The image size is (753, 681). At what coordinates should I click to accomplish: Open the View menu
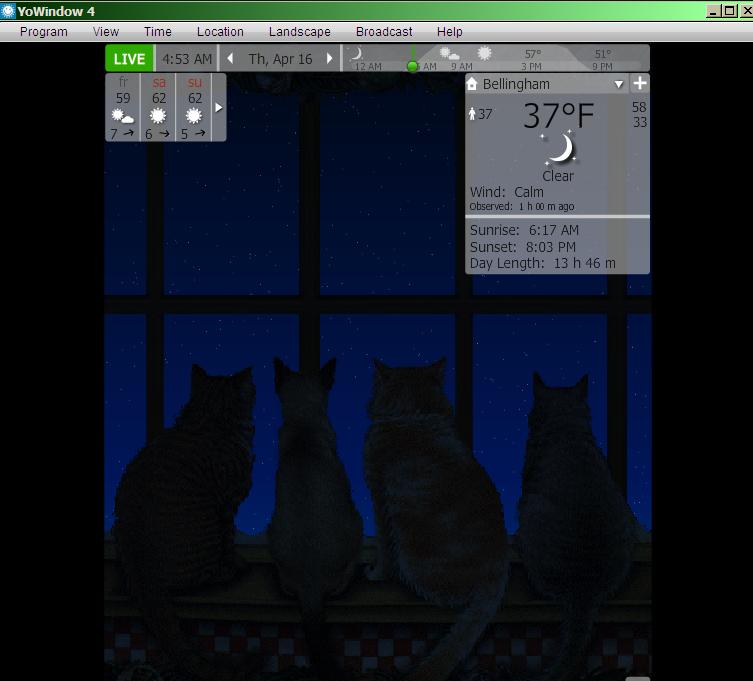pyautogui.click(x=106, y=32)
